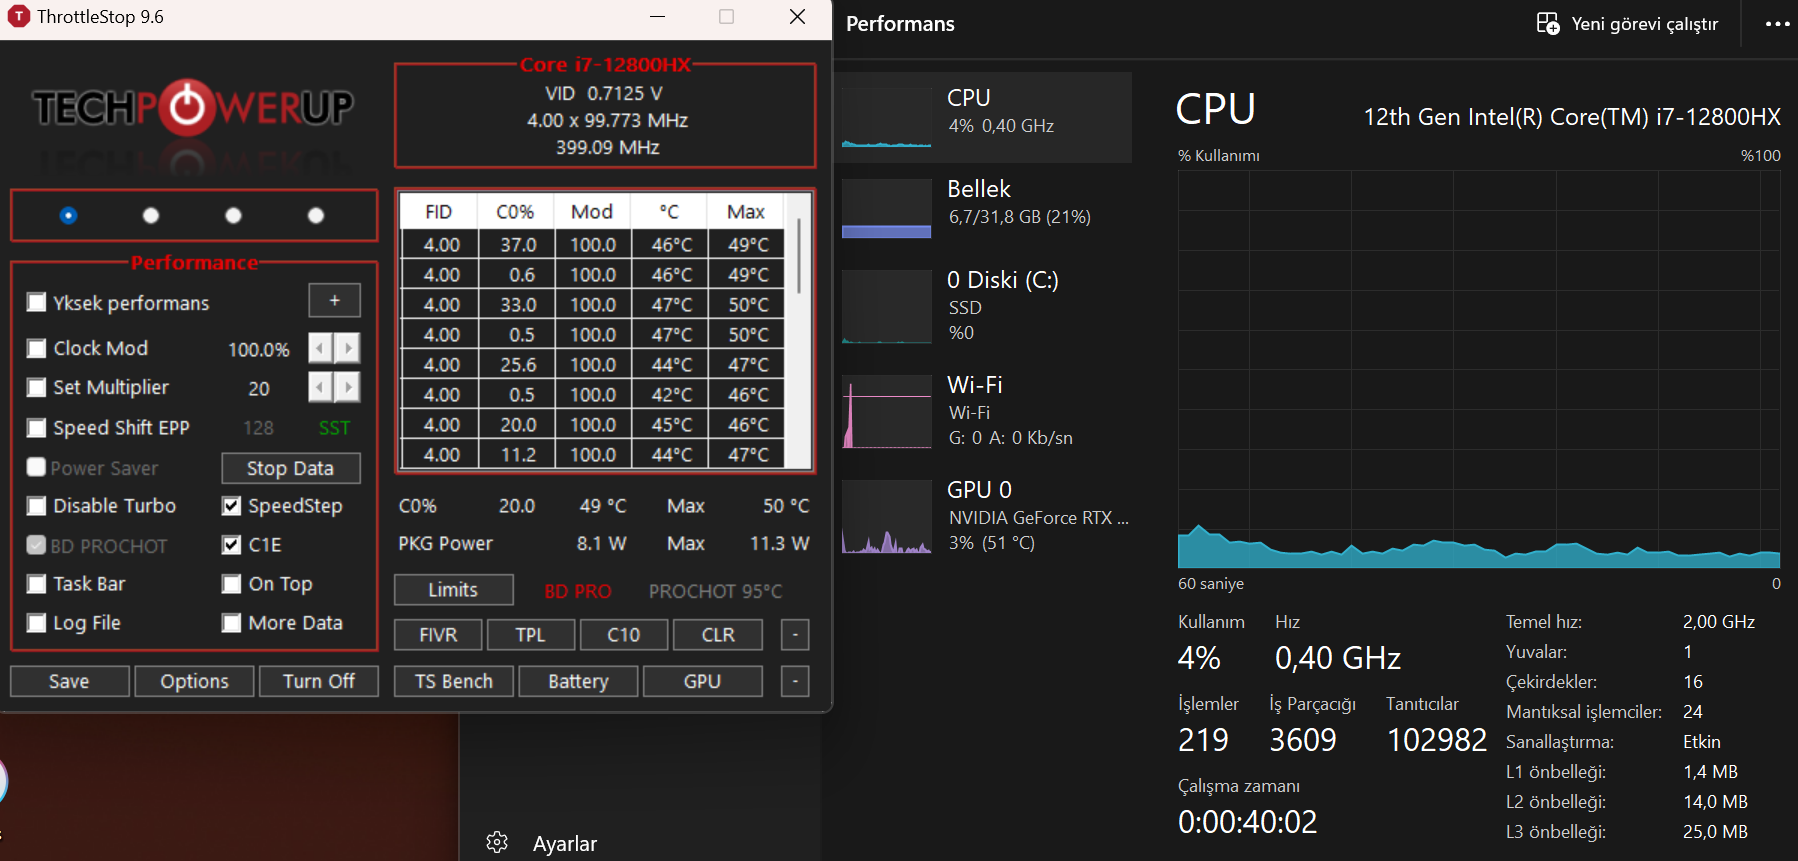
Task: Click the CPU usage graph in Task Manager
Action: (x=1479, y=369)
